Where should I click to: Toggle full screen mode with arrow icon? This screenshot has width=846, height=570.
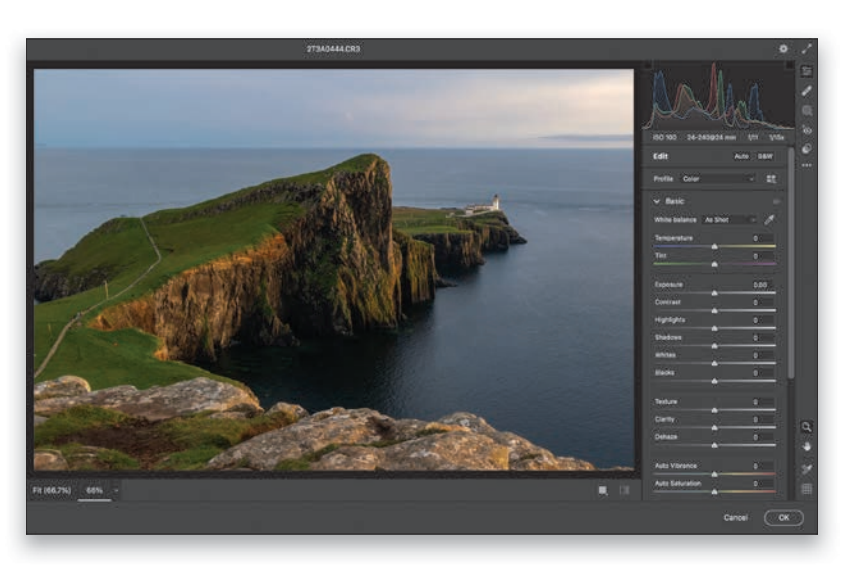pyautogui.click(x=806, y=48)
